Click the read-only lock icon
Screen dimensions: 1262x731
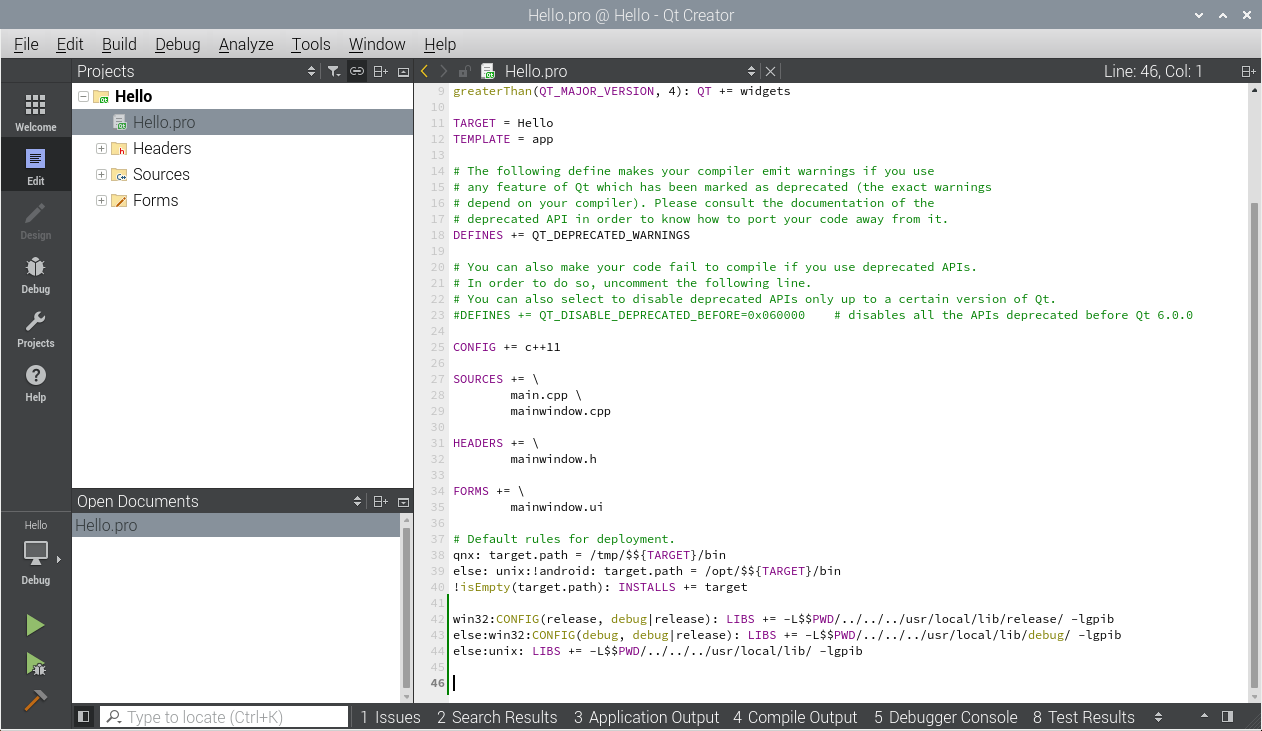pos(465,71)
